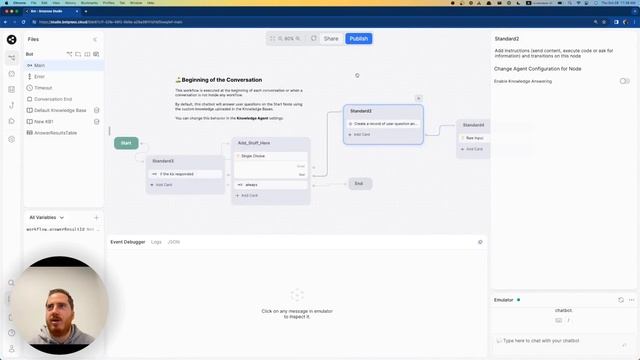Add Card in Standard4 node
The width and height of the screenshot is (640, 360).
(x=472, y=149)
